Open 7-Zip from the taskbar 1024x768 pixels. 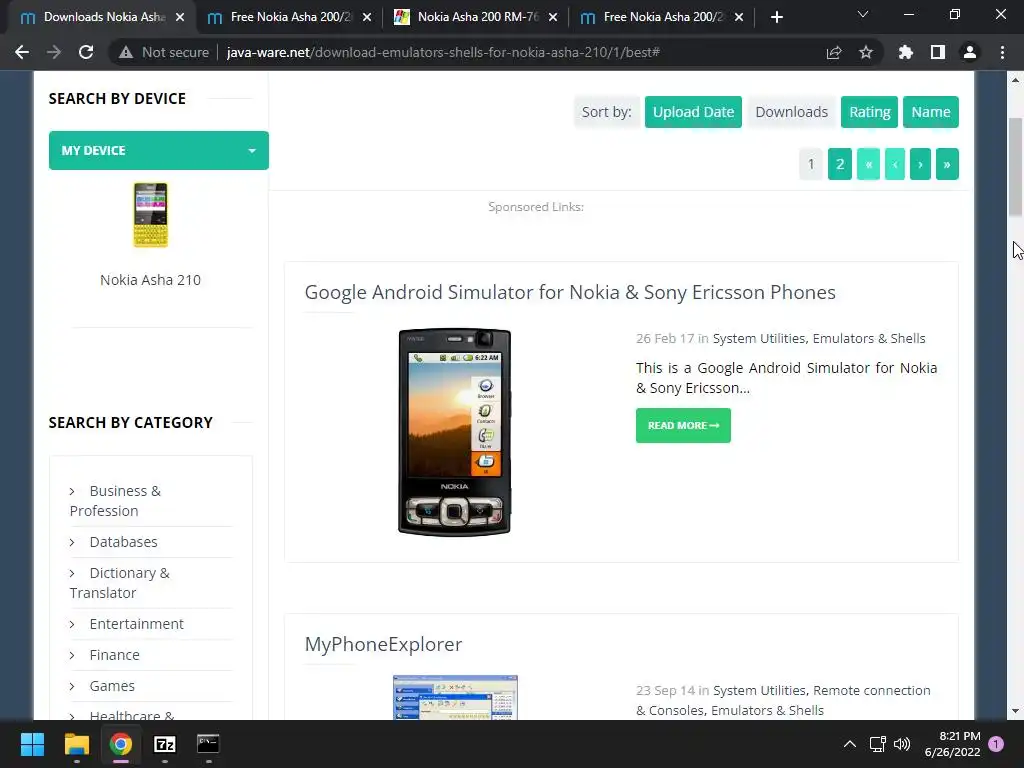click(165, 744)
